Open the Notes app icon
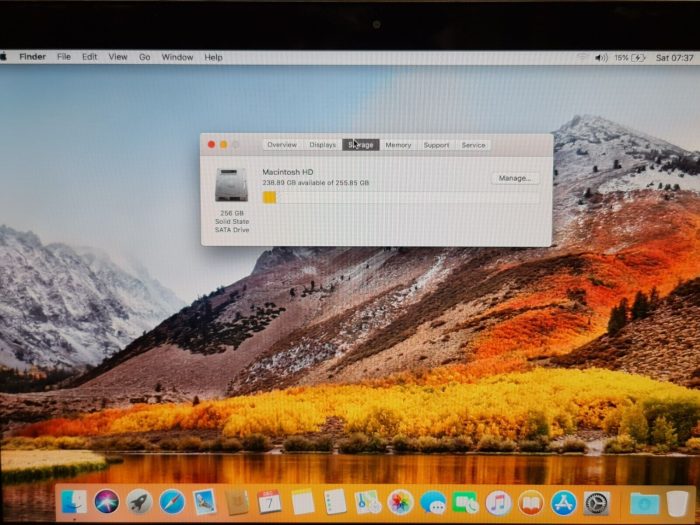 (x=303, y=502)
